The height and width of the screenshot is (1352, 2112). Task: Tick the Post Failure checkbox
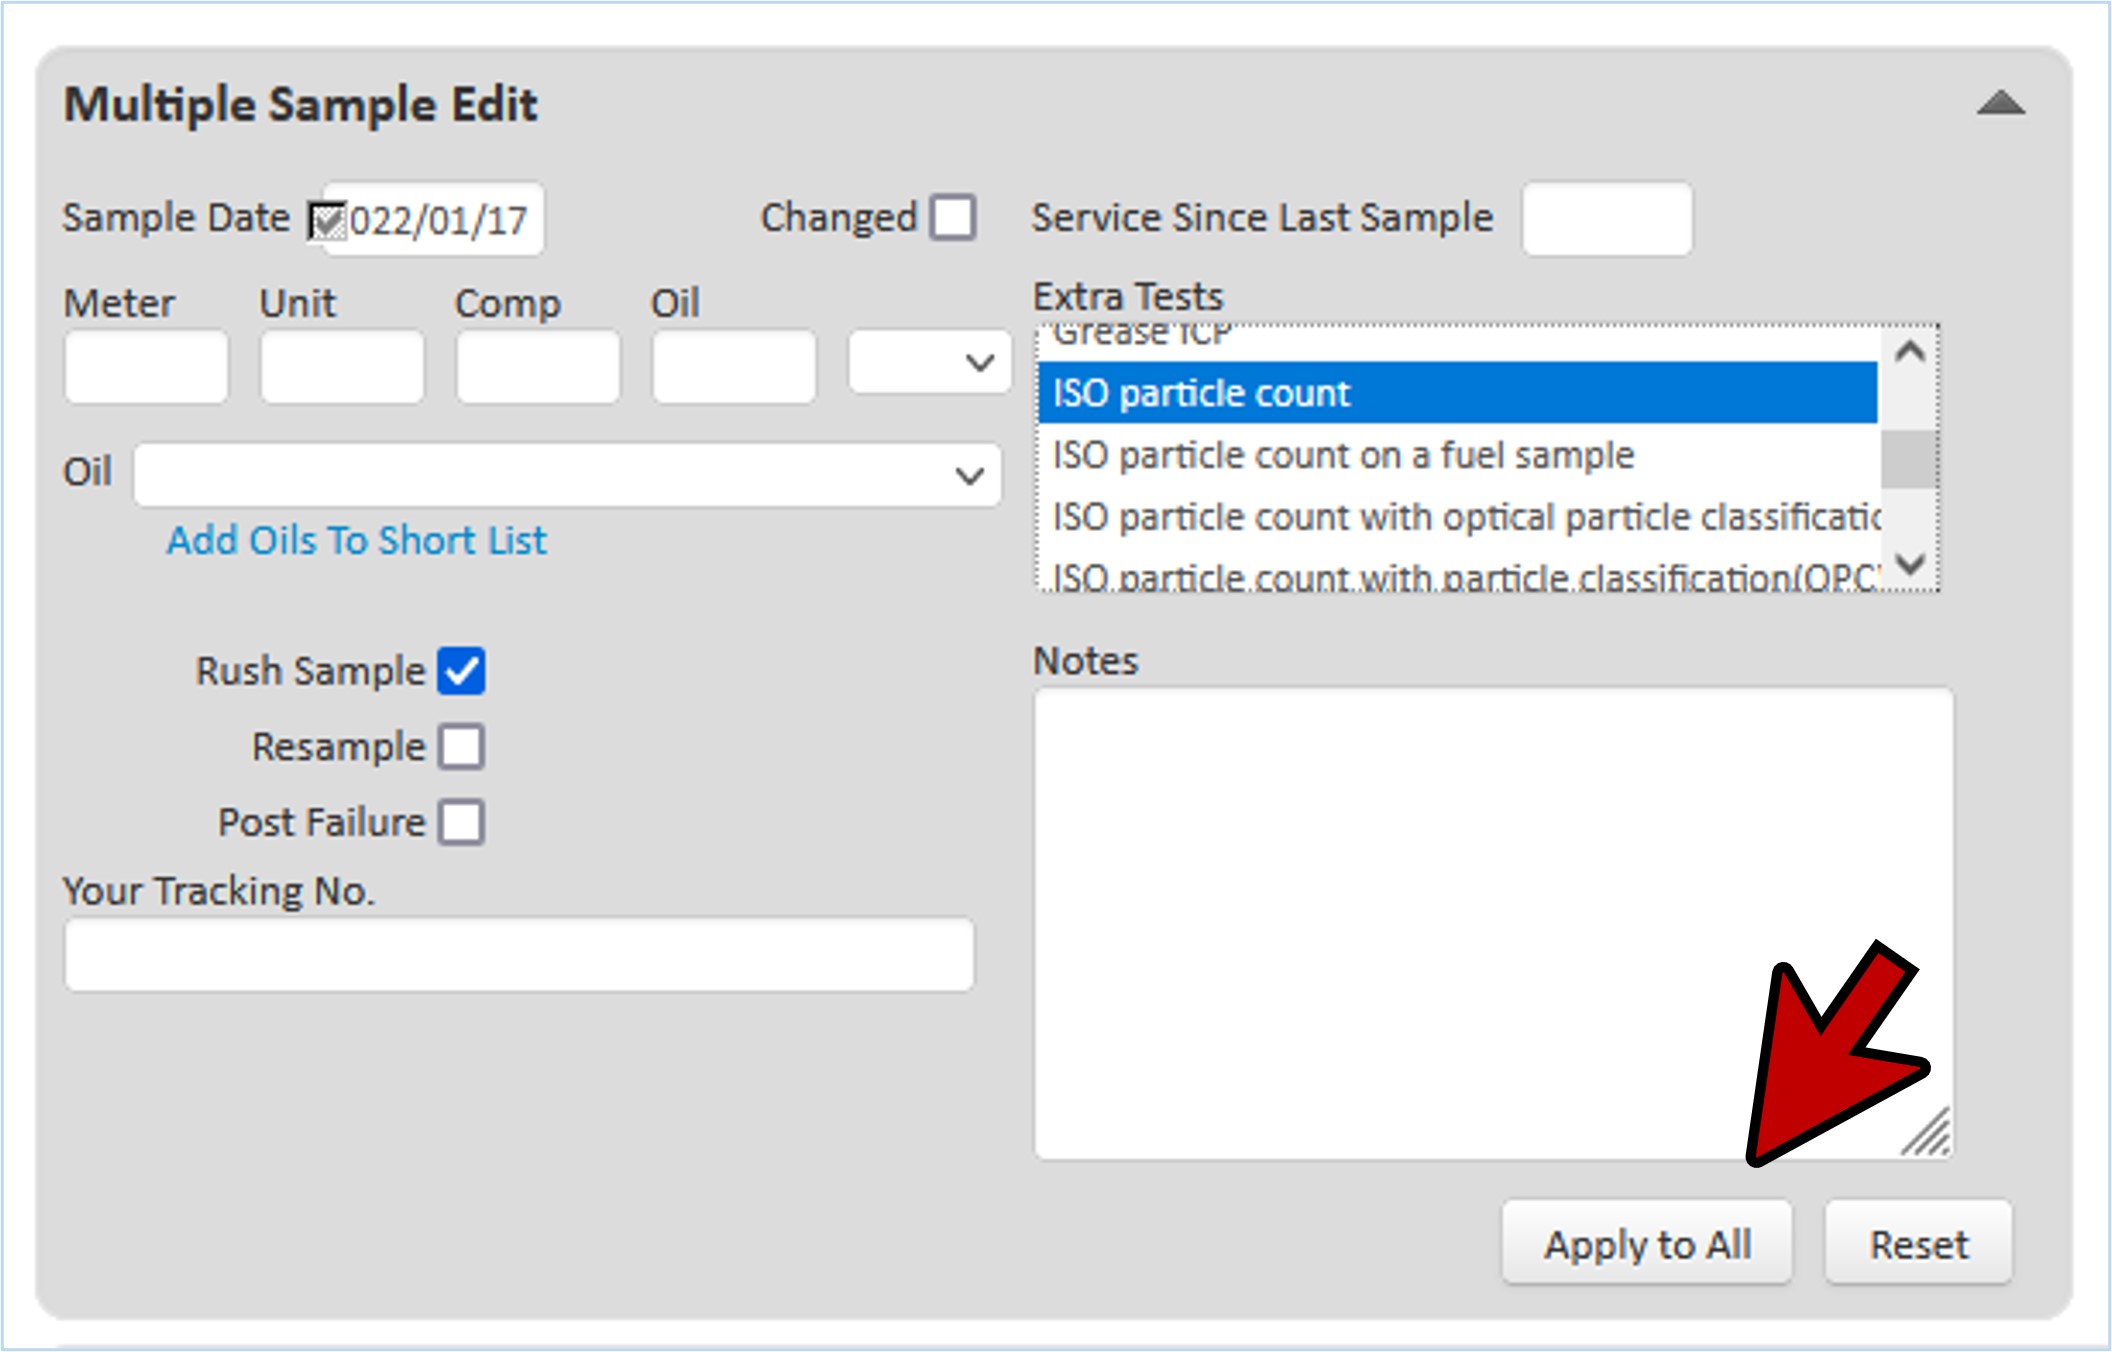(x=461, y=822)
